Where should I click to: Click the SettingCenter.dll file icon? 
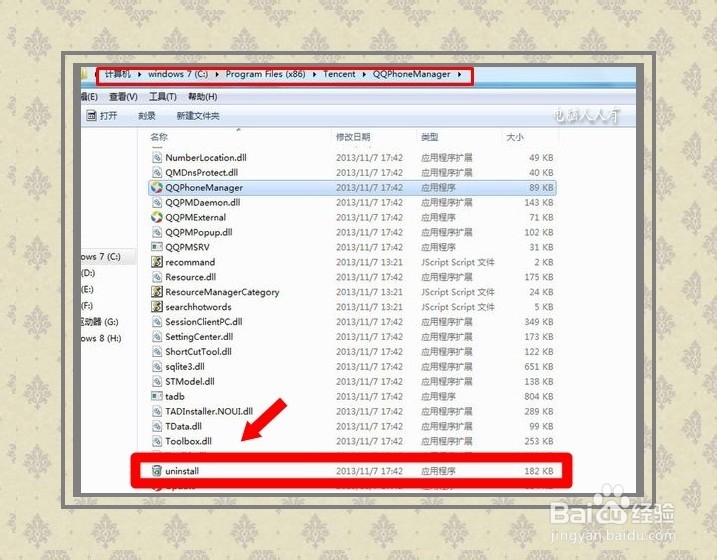(x=157, y=336)
